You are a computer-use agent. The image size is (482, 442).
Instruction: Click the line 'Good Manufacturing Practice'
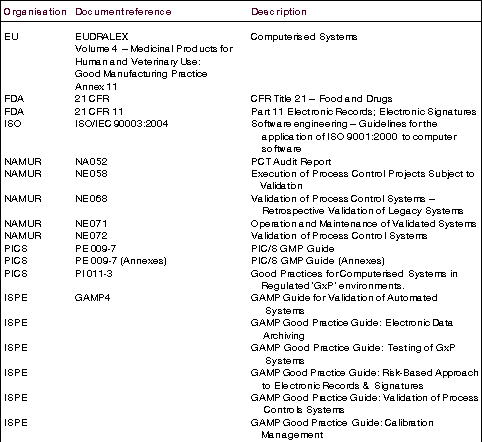(141, 74)
